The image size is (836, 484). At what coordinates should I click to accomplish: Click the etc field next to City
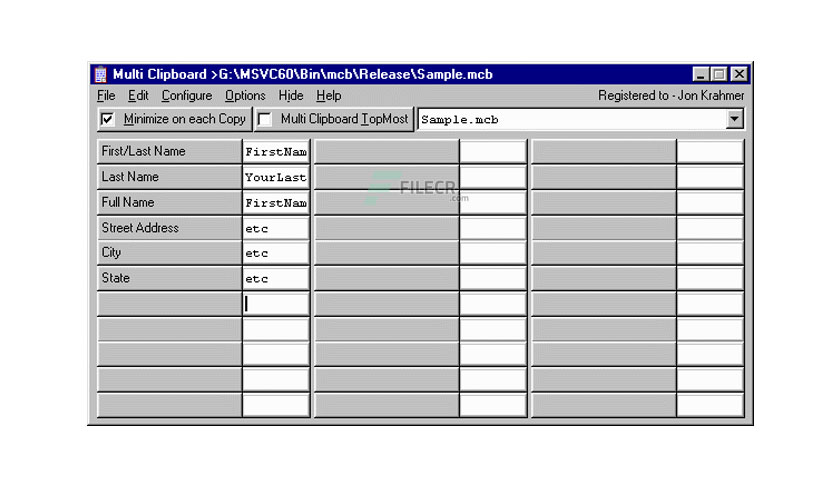[276, 253]
